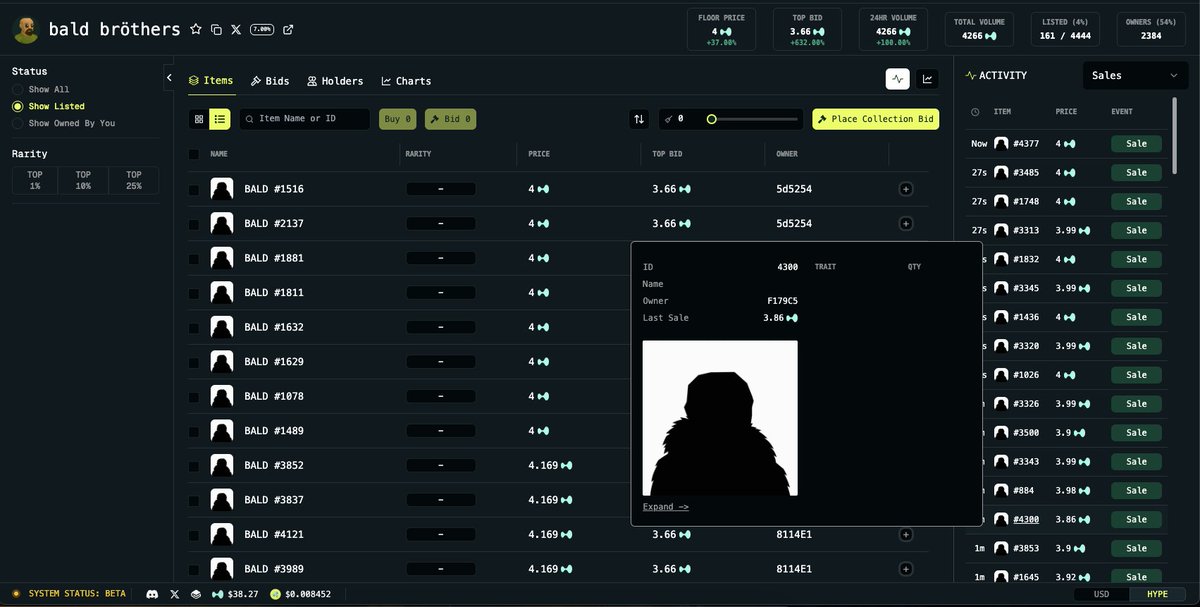Open the Items tab
The width and height of the screenshot is (1200, 607).
[x=212, y=81]
